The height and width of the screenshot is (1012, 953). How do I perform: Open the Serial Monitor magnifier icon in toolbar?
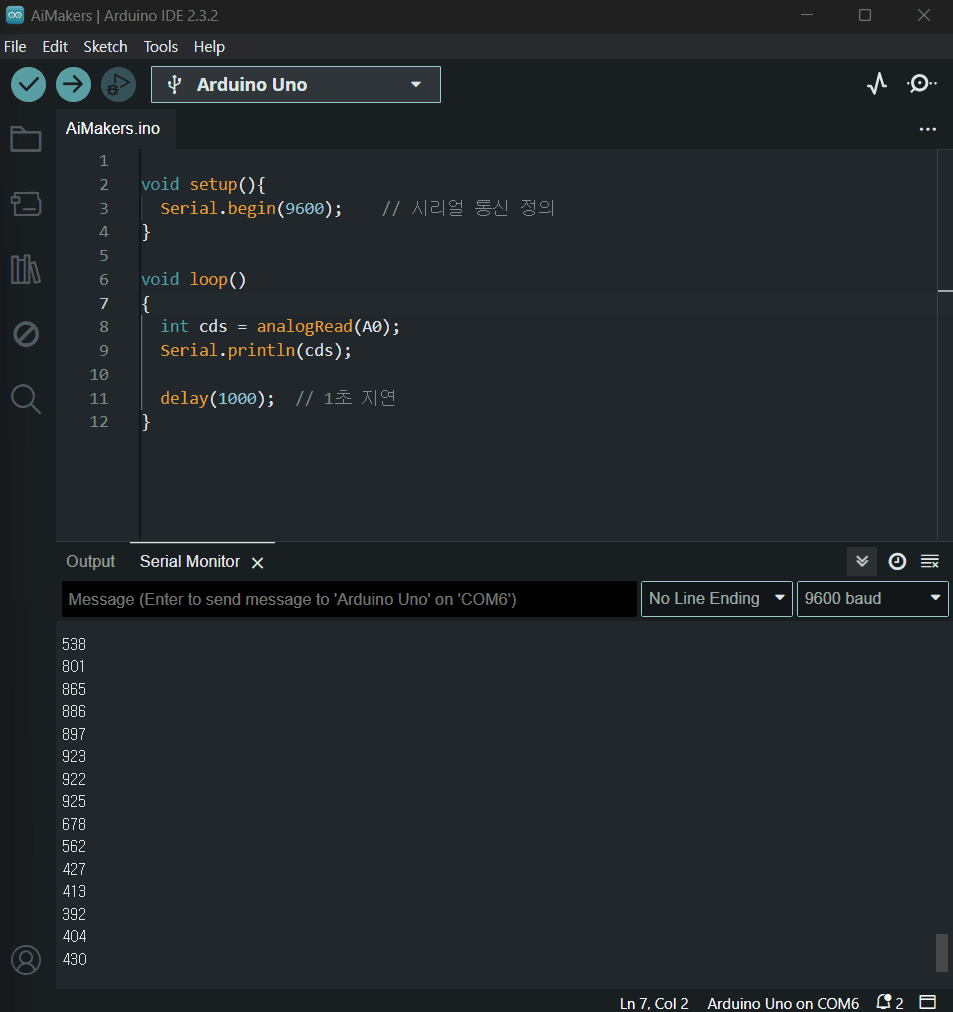point(921,84)
